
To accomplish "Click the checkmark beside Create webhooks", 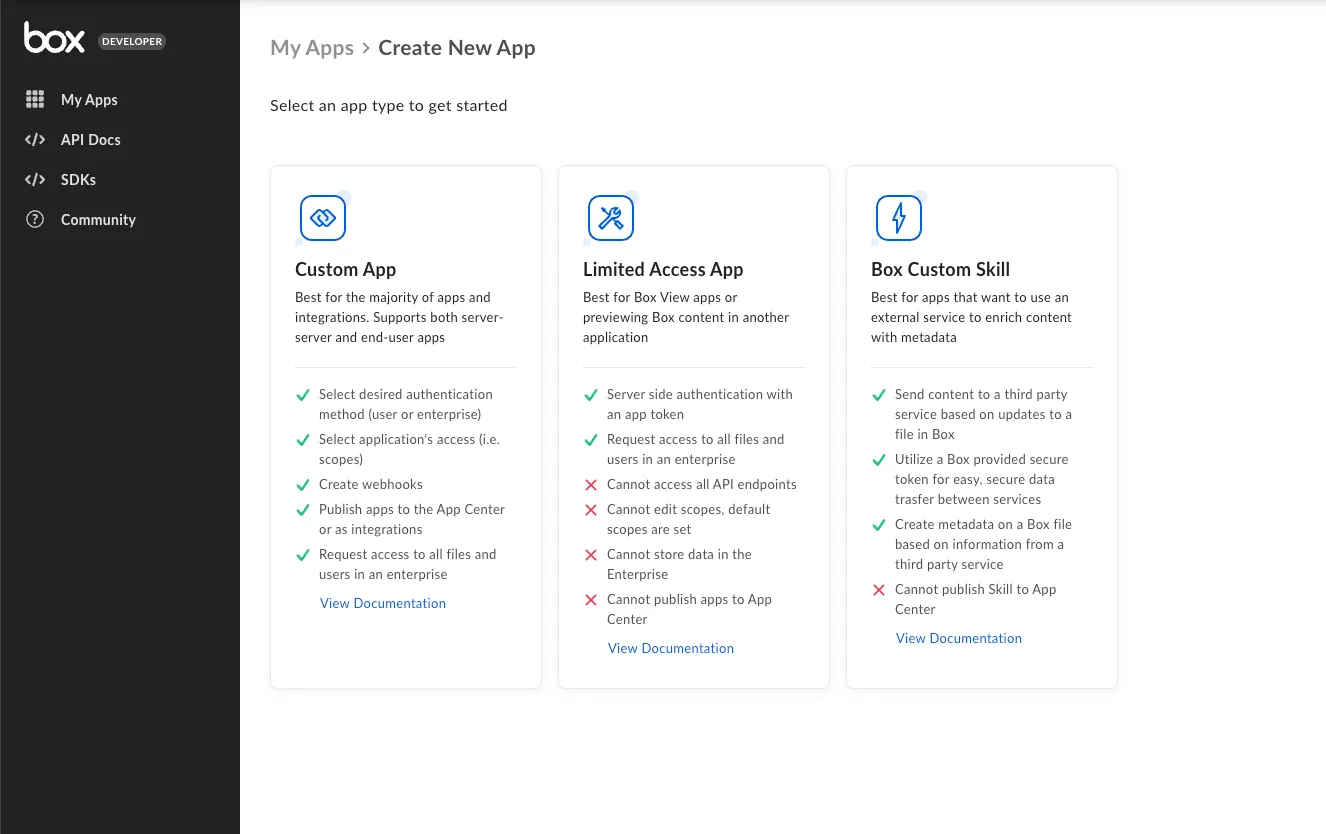I will 303,485.
